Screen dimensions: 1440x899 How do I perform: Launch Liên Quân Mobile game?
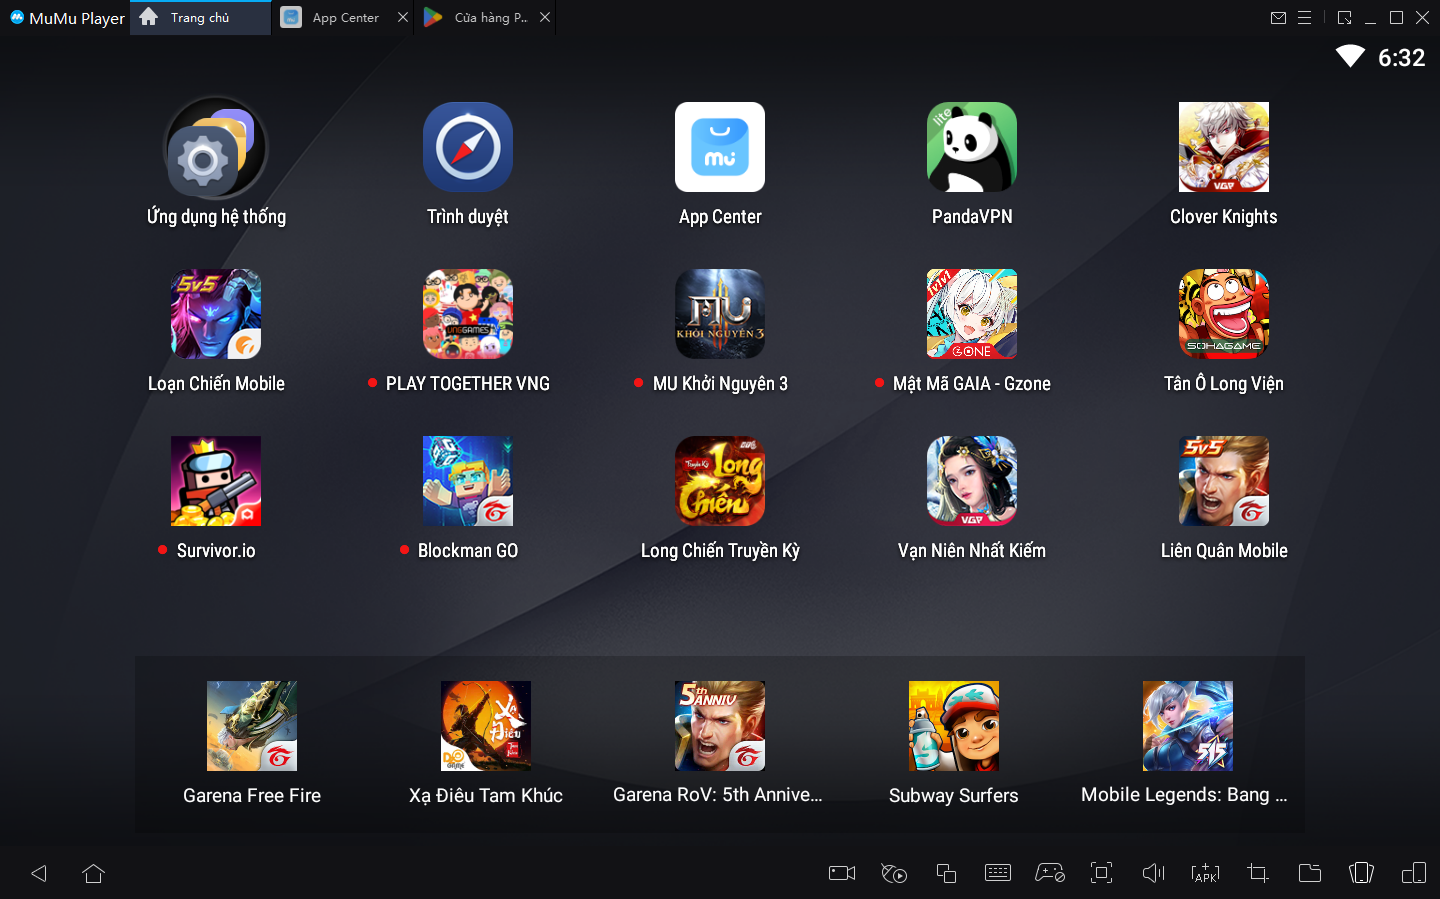tap(1223, 482)
